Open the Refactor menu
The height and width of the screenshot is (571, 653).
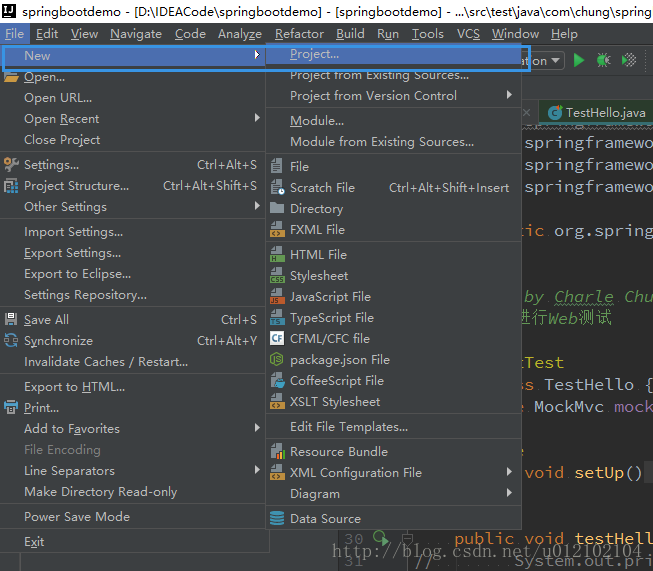[299, 34]
